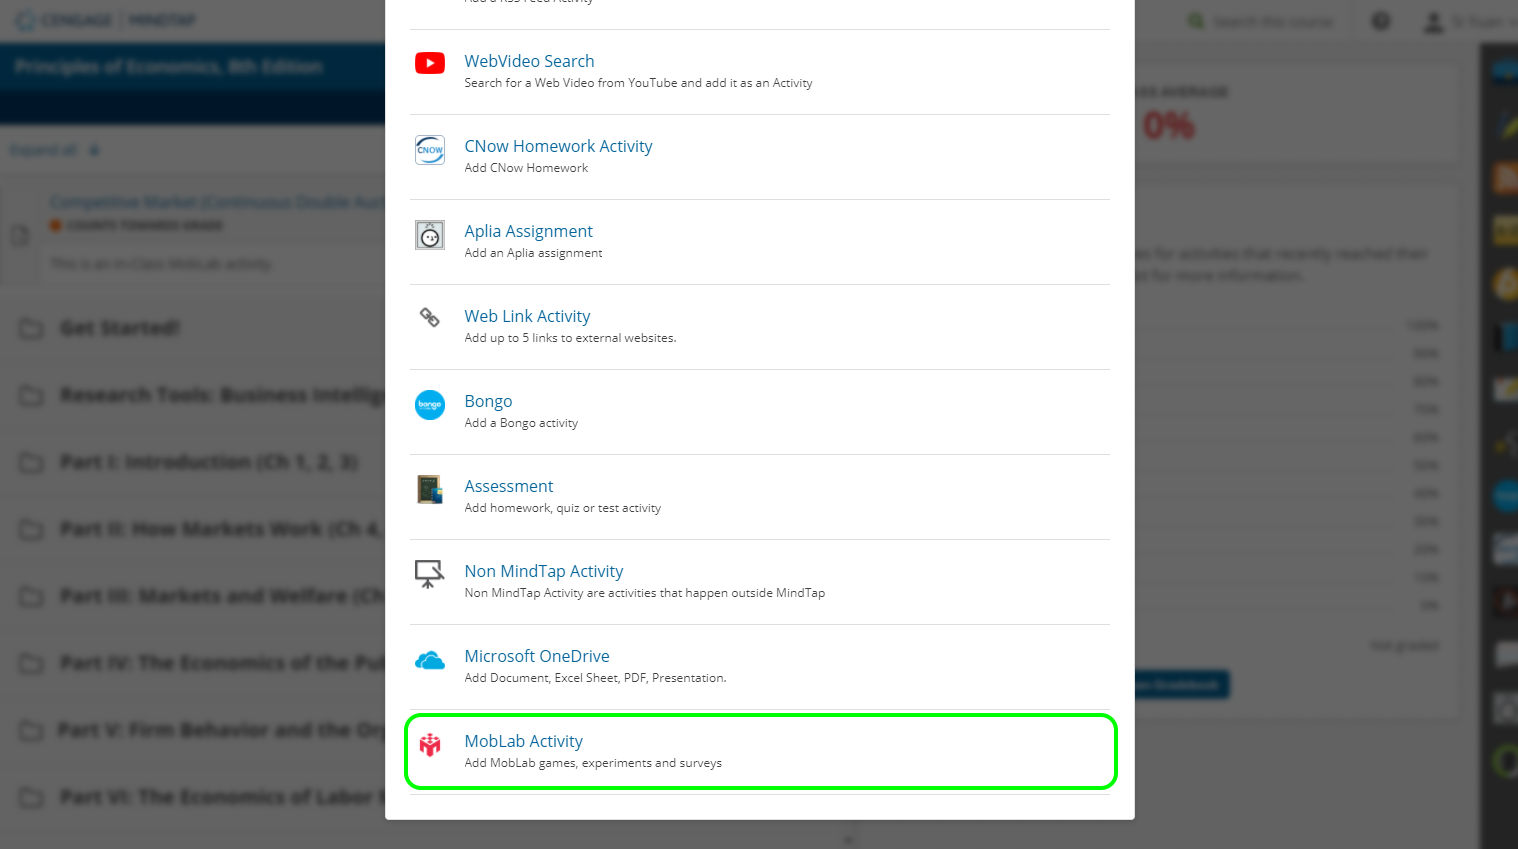Click the search field in the top bar
Image resolution: width=1518 pixels, height=849 pixels.
coord(1271,22)
